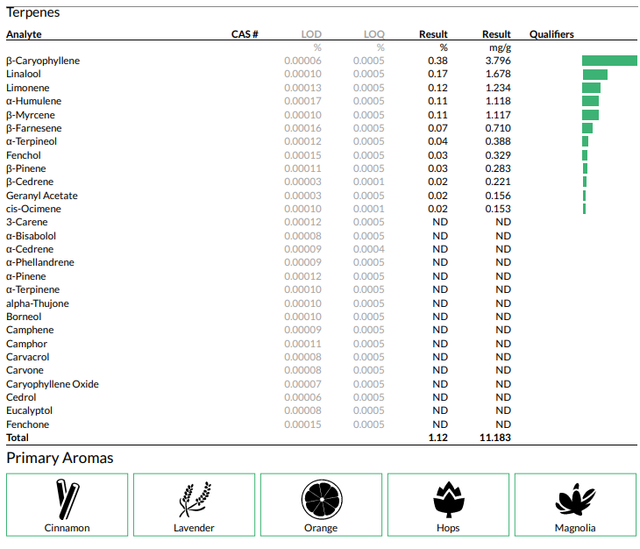Screen dimensions: 640x549
Task: Click the Geranyl Acetate analyte name
Action: [42, 196]
